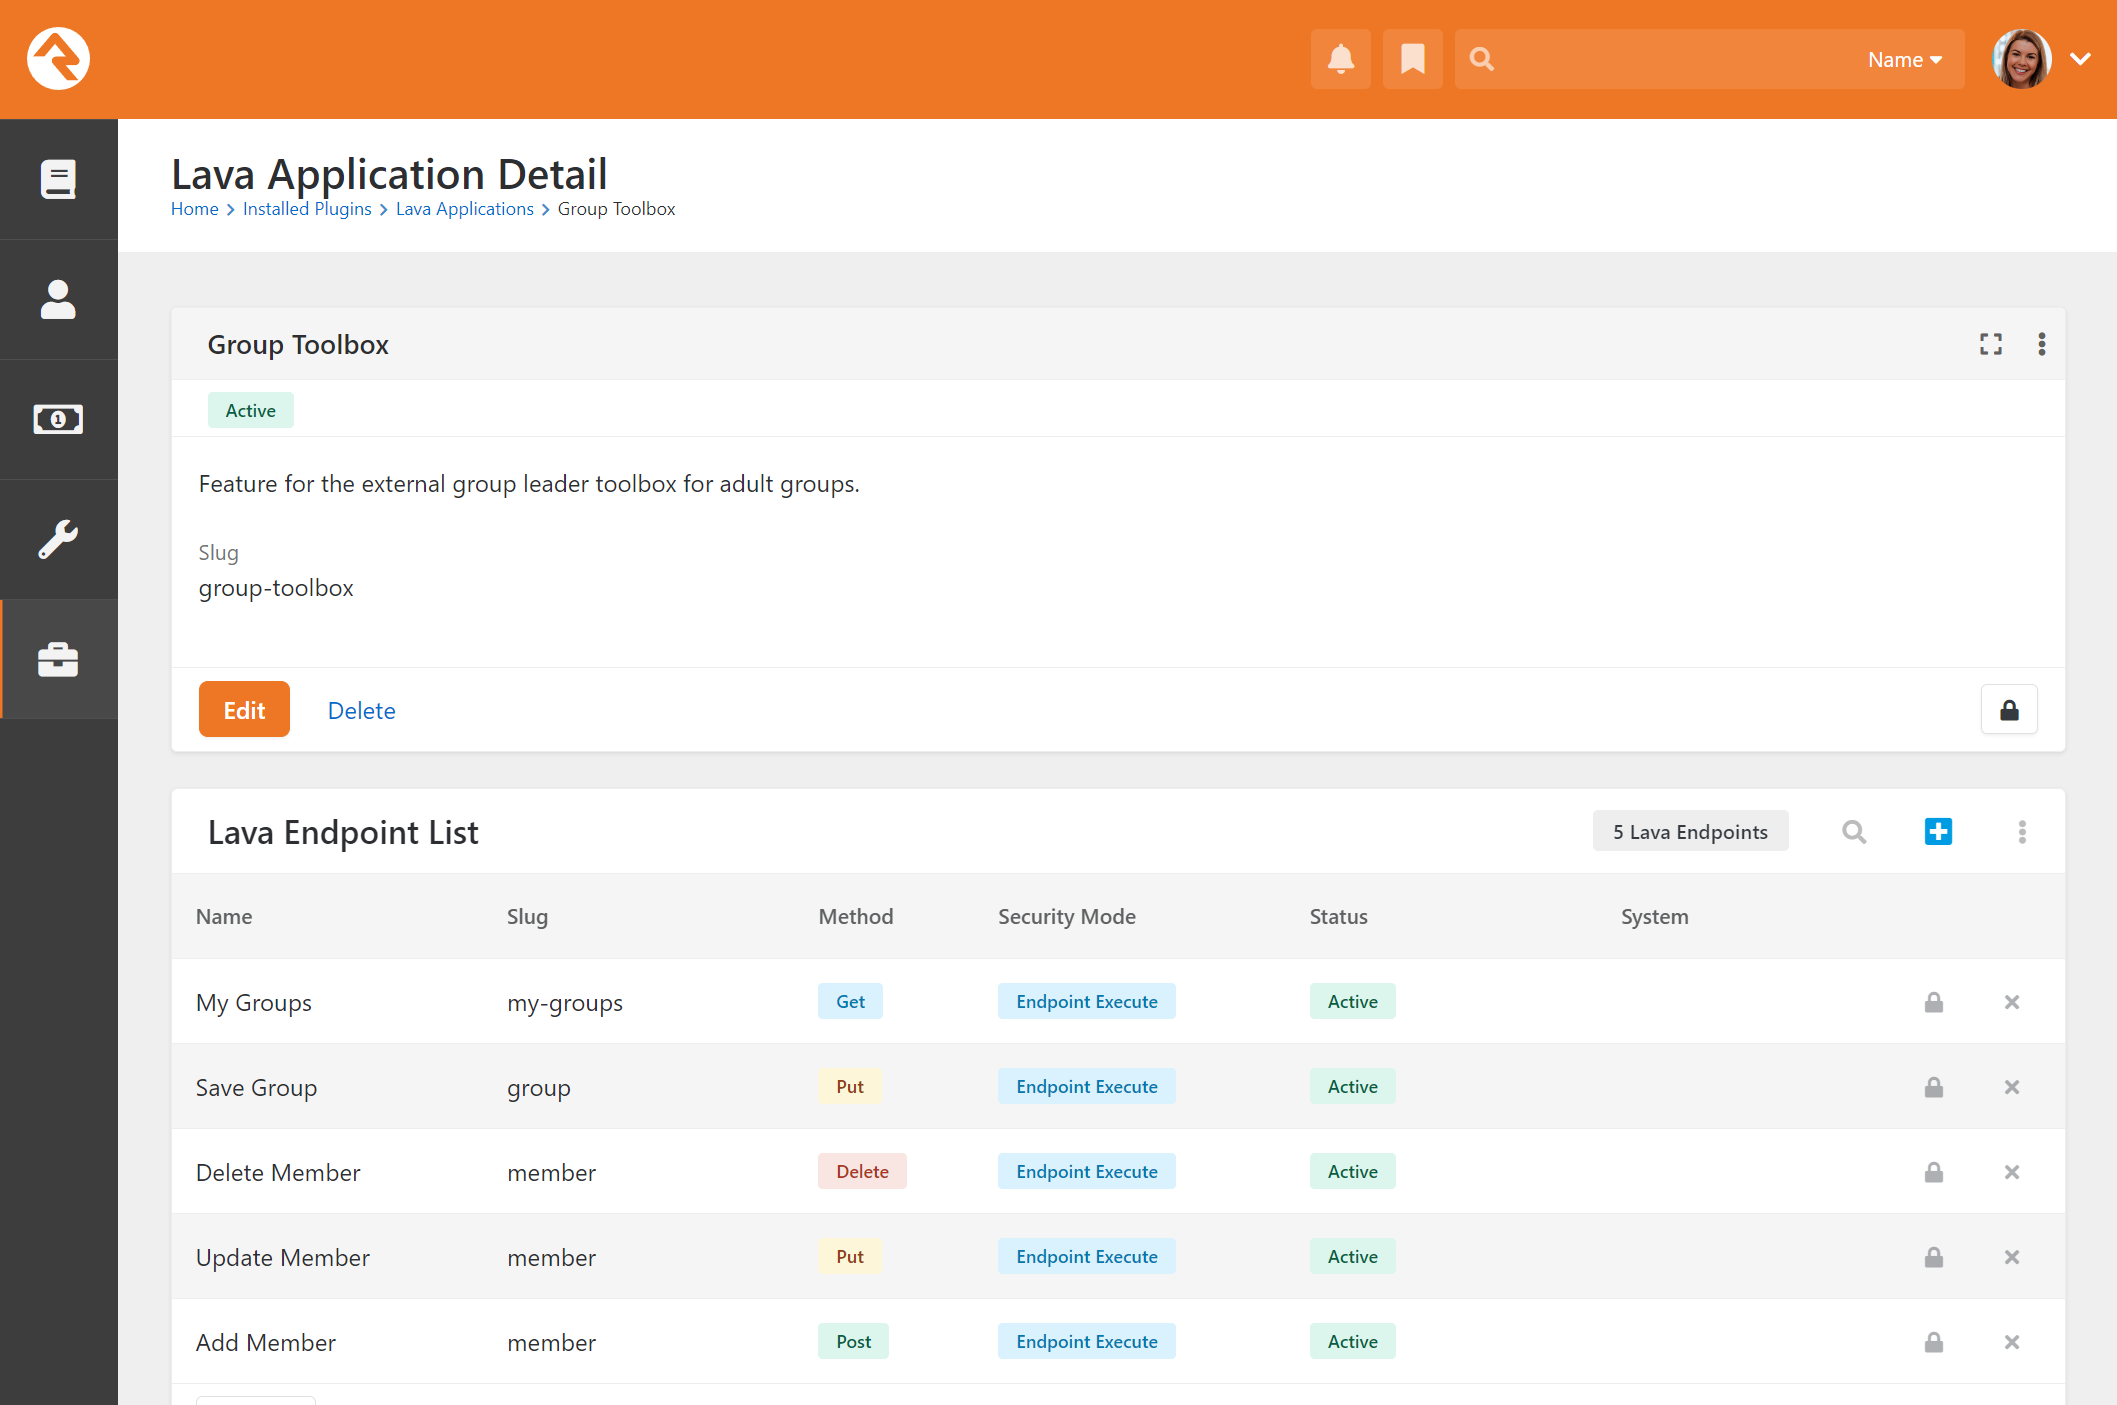Click the Delete method badge

pos(862,1171)
